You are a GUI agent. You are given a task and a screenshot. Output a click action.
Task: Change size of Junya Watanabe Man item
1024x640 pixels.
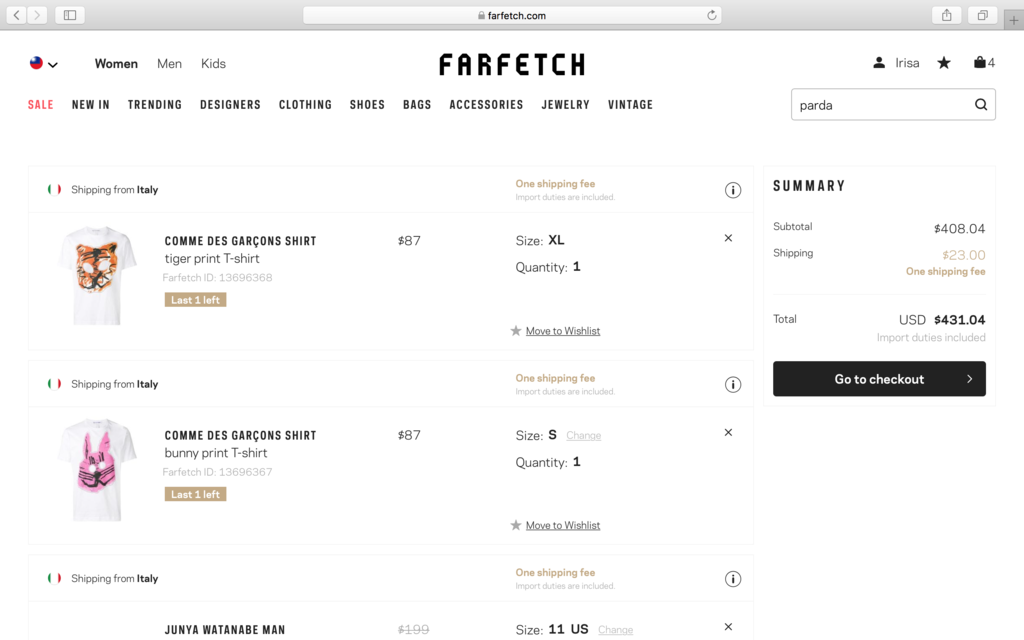(615, 630)
